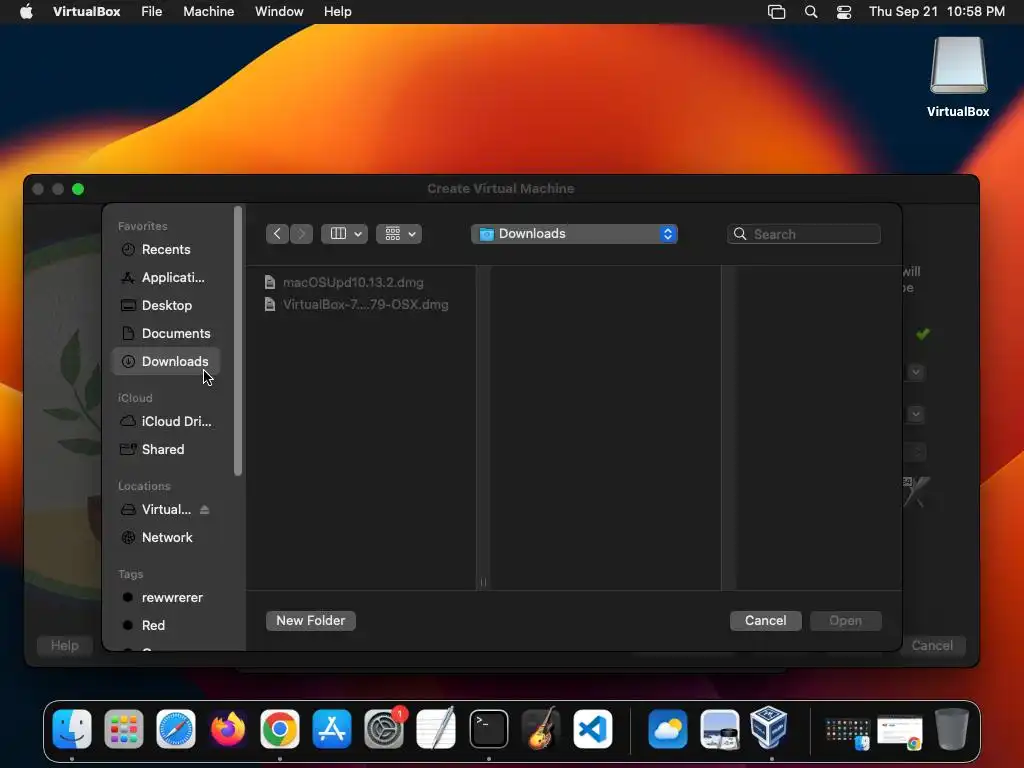Screen dimensions: 1024x768
Task: Select Recents in the sidebar
Action: coord(166,249)
